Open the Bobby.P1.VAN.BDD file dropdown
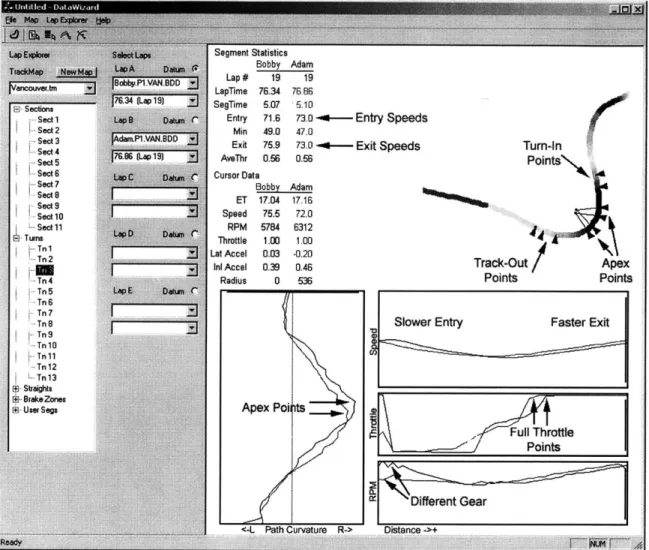The image size is (649, 550). [192, 83]
